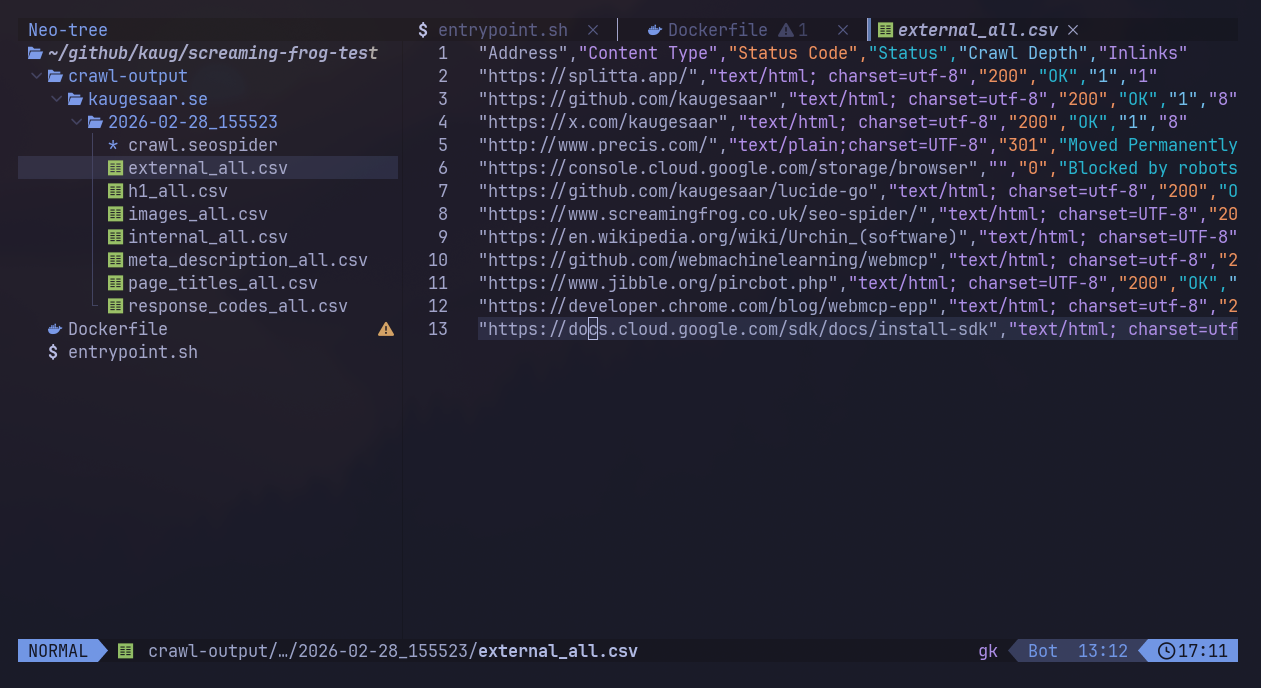1261x688 pixels.
Task: Click the warning triangle next to Dockerfile
Action: (x=386, y=329)
